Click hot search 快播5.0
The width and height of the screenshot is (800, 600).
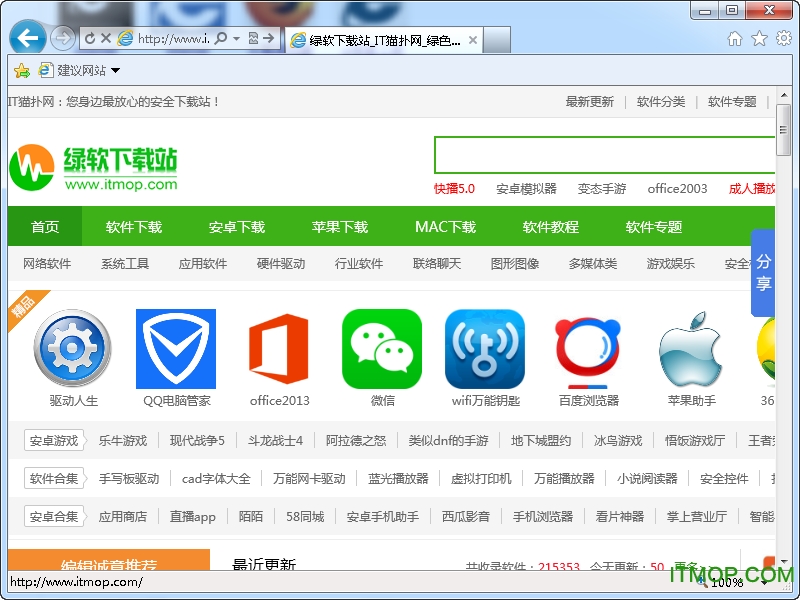454,189
